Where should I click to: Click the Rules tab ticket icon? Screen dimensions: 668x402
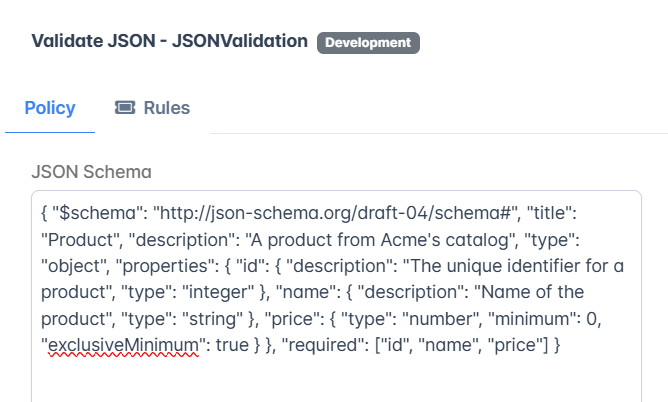[125, 108]
